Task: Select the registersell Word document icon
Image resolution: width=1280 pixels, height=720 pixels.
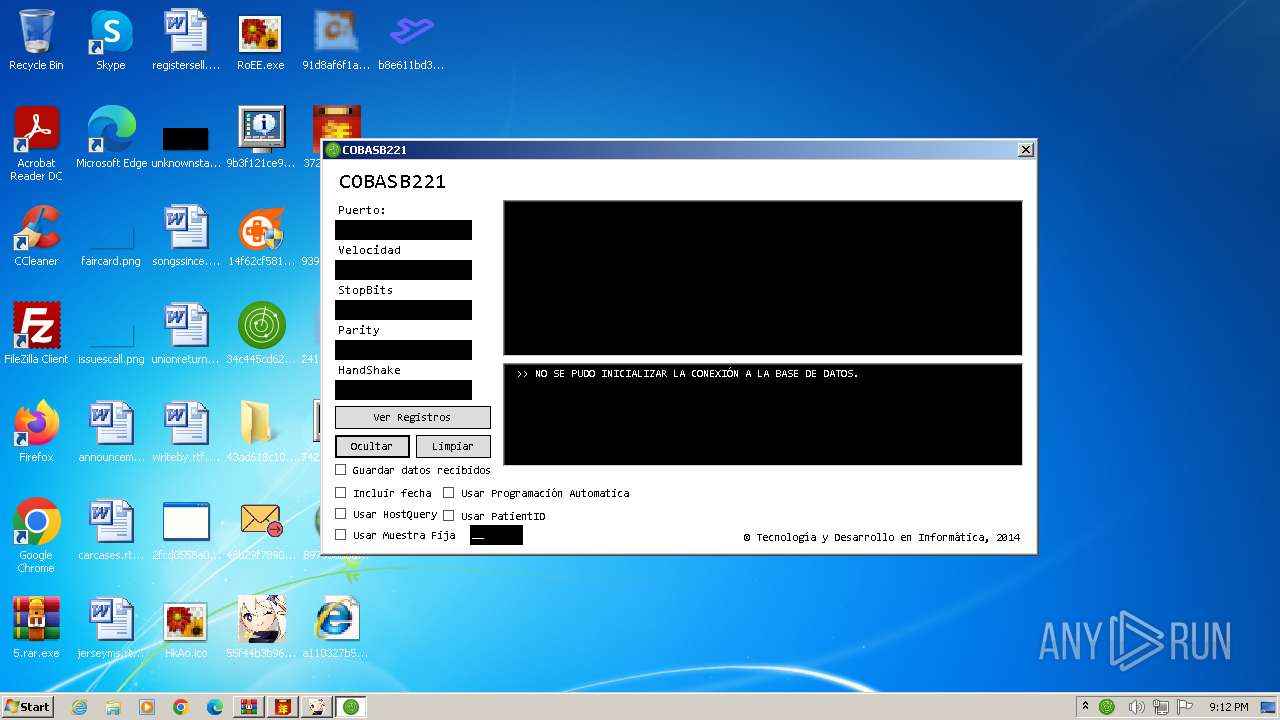Action: [186, 40]
